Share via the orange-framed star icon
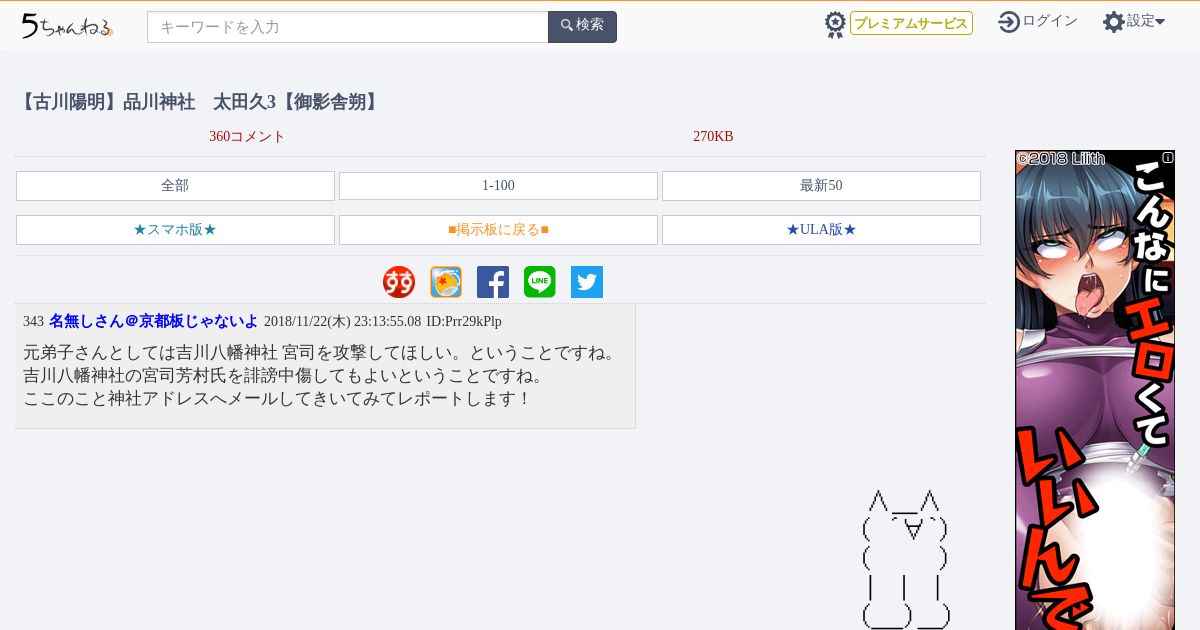Image resolution: width=1200 pixels, height=630 pixels. pos(446,282)
